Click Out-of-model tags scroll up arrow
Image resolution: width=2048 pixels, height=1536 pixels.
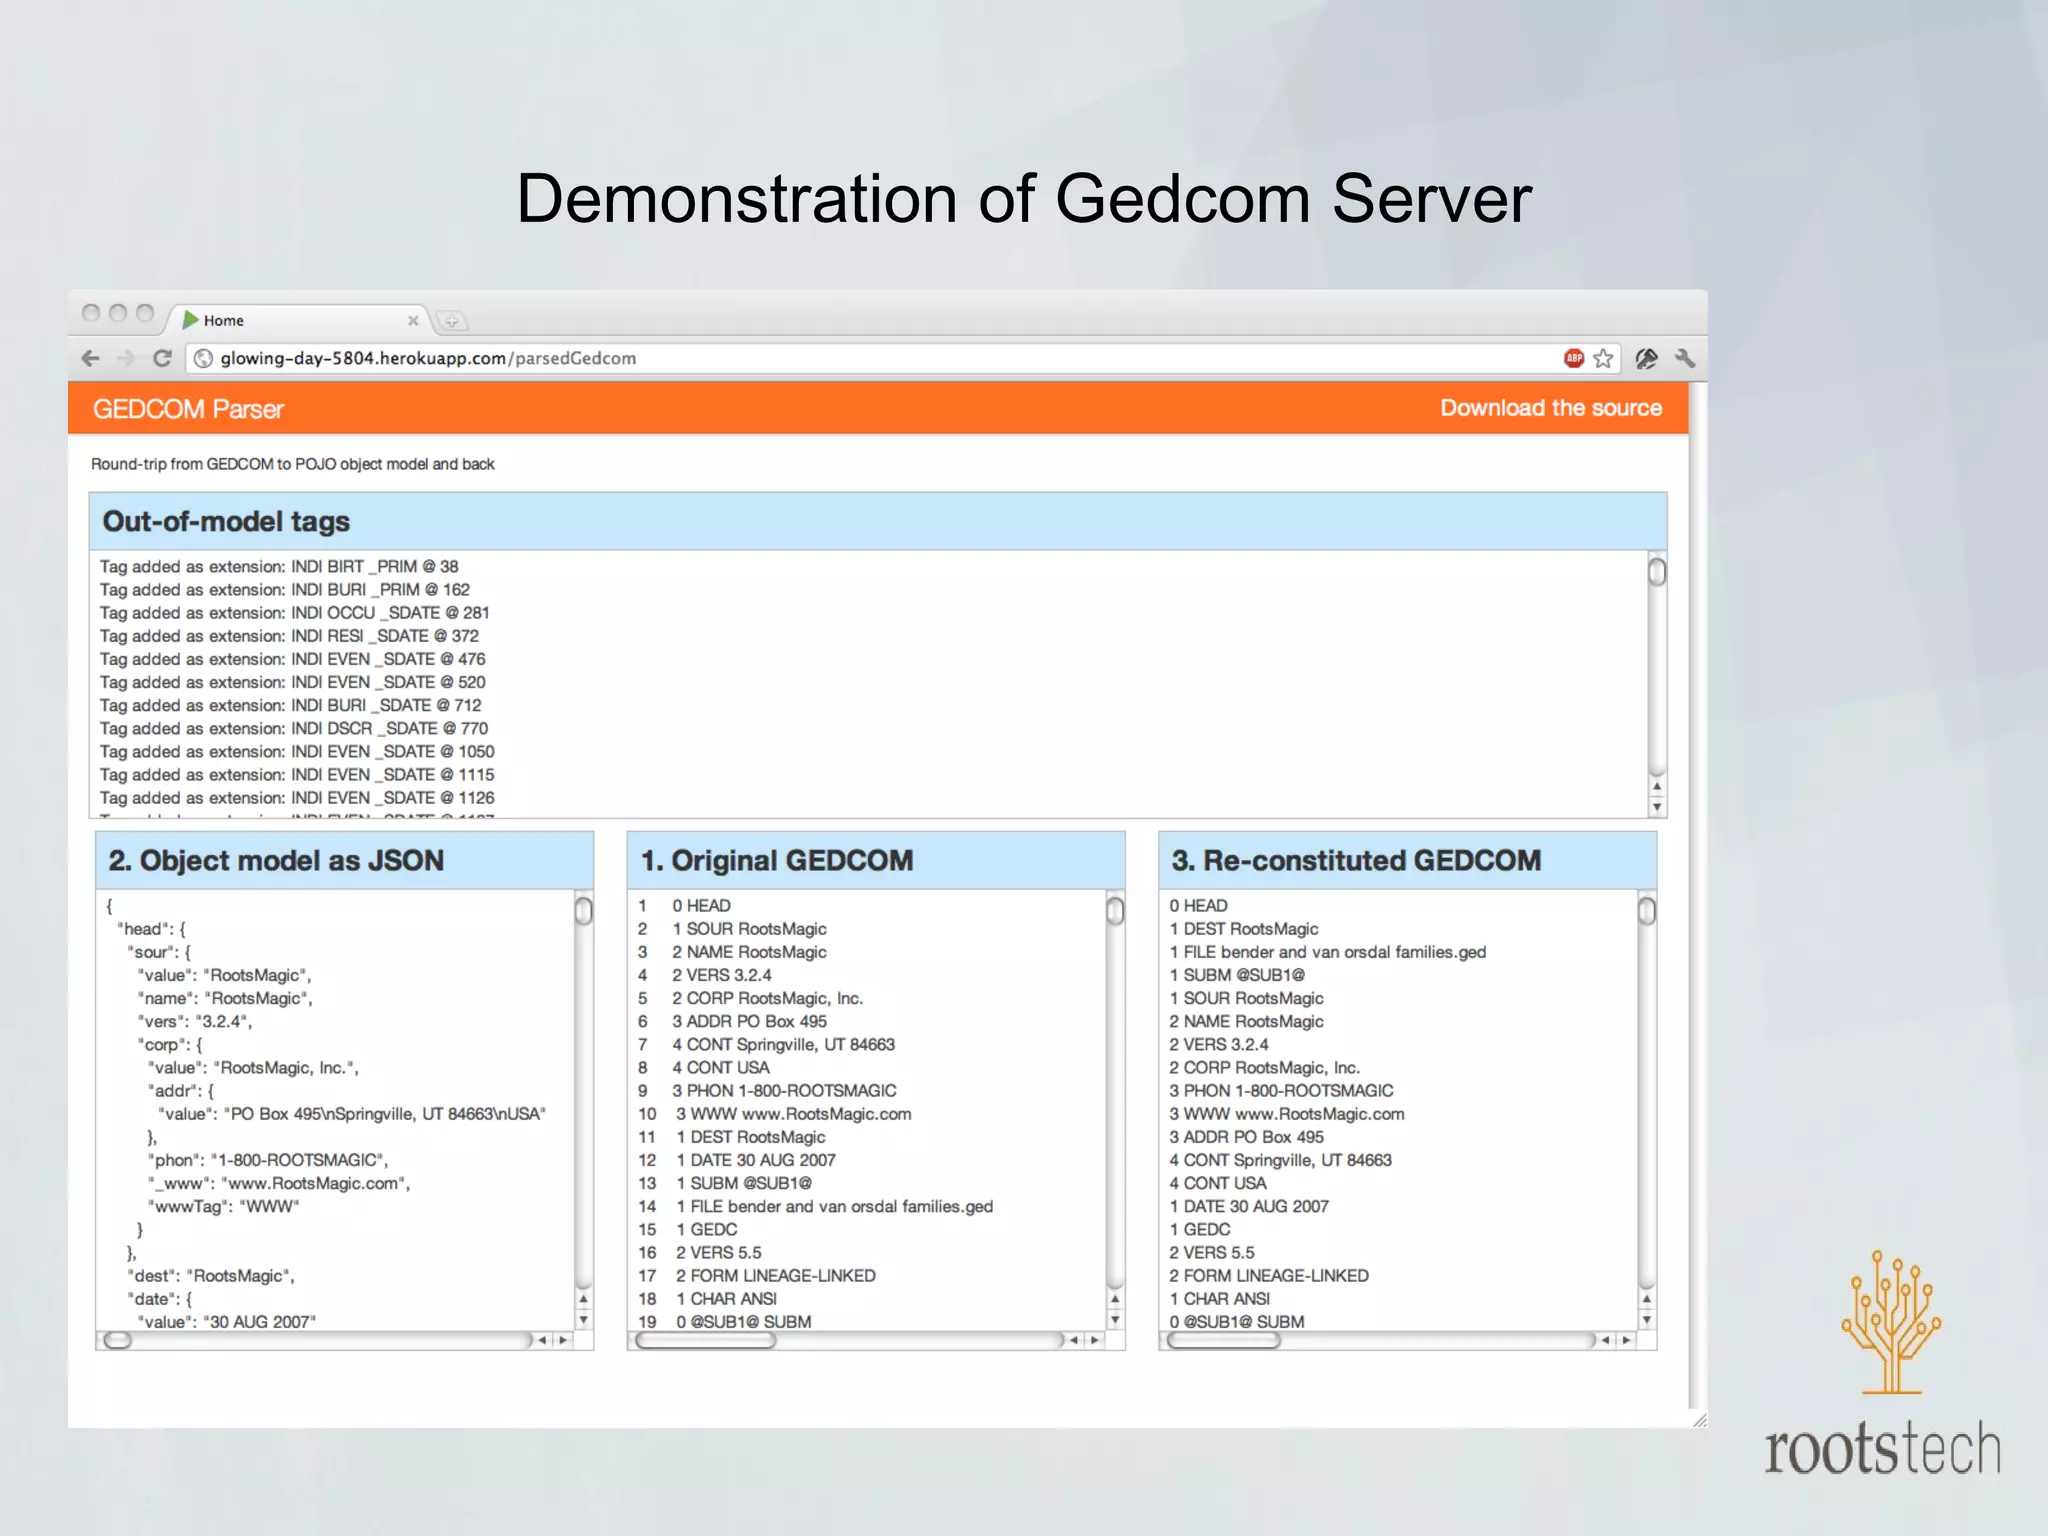coord(1657,788)
